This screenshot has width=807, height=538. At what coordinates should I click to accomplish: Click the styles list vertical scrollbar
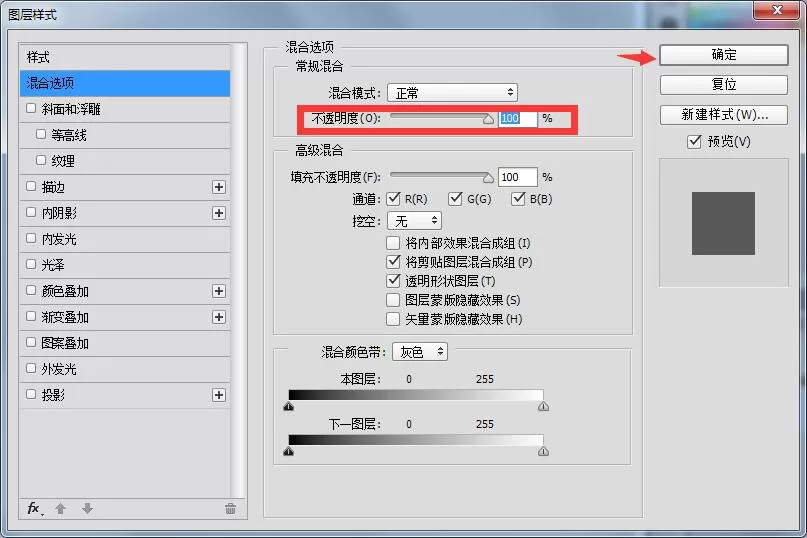tap(237, 270)
